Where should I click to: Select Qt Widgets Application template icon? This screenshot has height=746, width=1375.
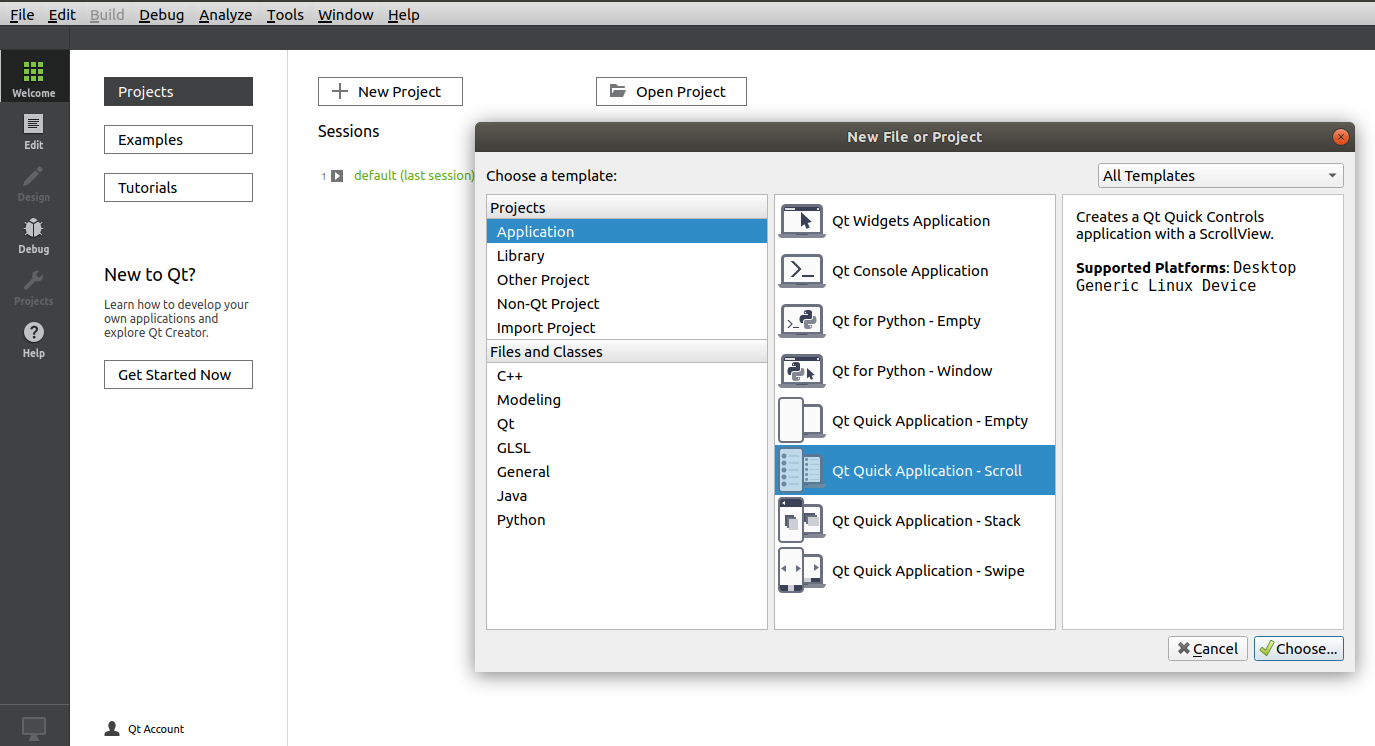[801, 221]
